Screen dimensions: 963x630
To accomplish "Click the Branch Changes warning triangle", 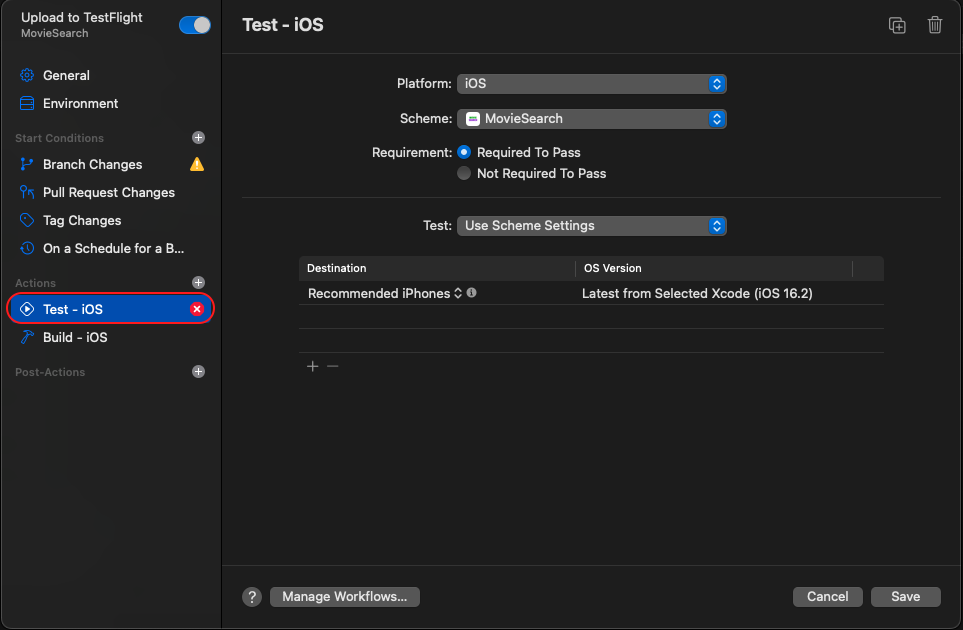I will pyautogui.click(x=197, y=164).
